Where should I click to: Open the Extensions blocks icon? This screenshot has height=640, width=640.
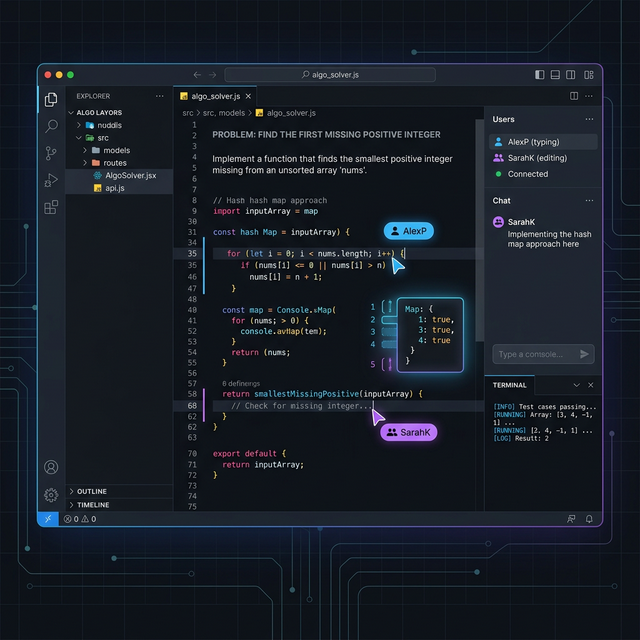click(x=51, y=207)
